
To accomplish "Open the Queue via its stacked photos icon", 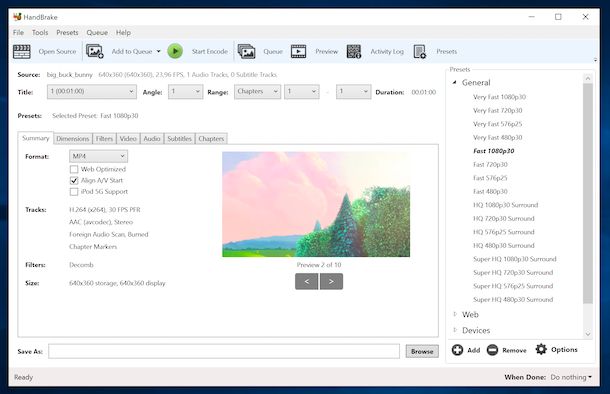I will 246,51.
